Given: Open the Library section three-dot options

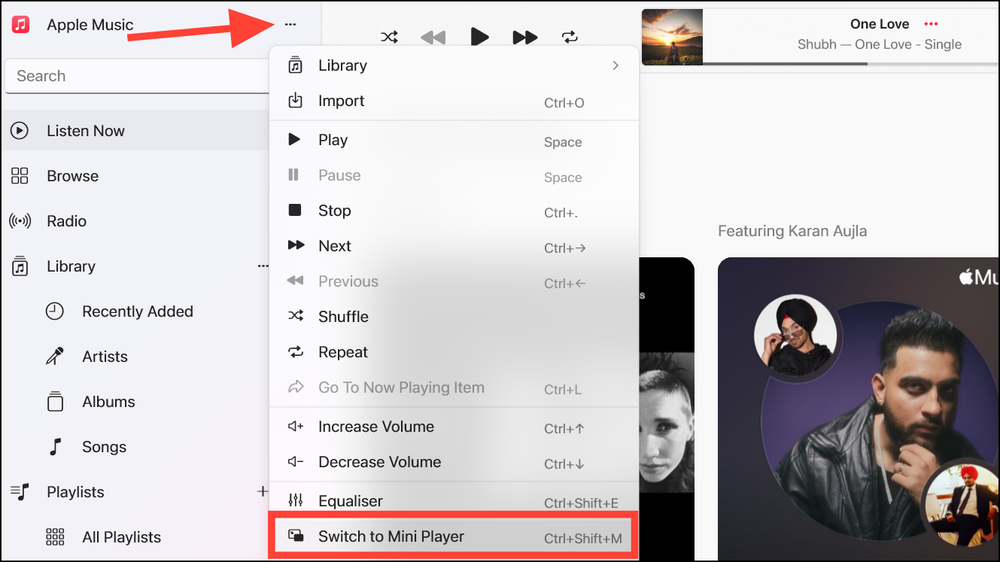Looking at the screenshot, I should click(263, 266).
